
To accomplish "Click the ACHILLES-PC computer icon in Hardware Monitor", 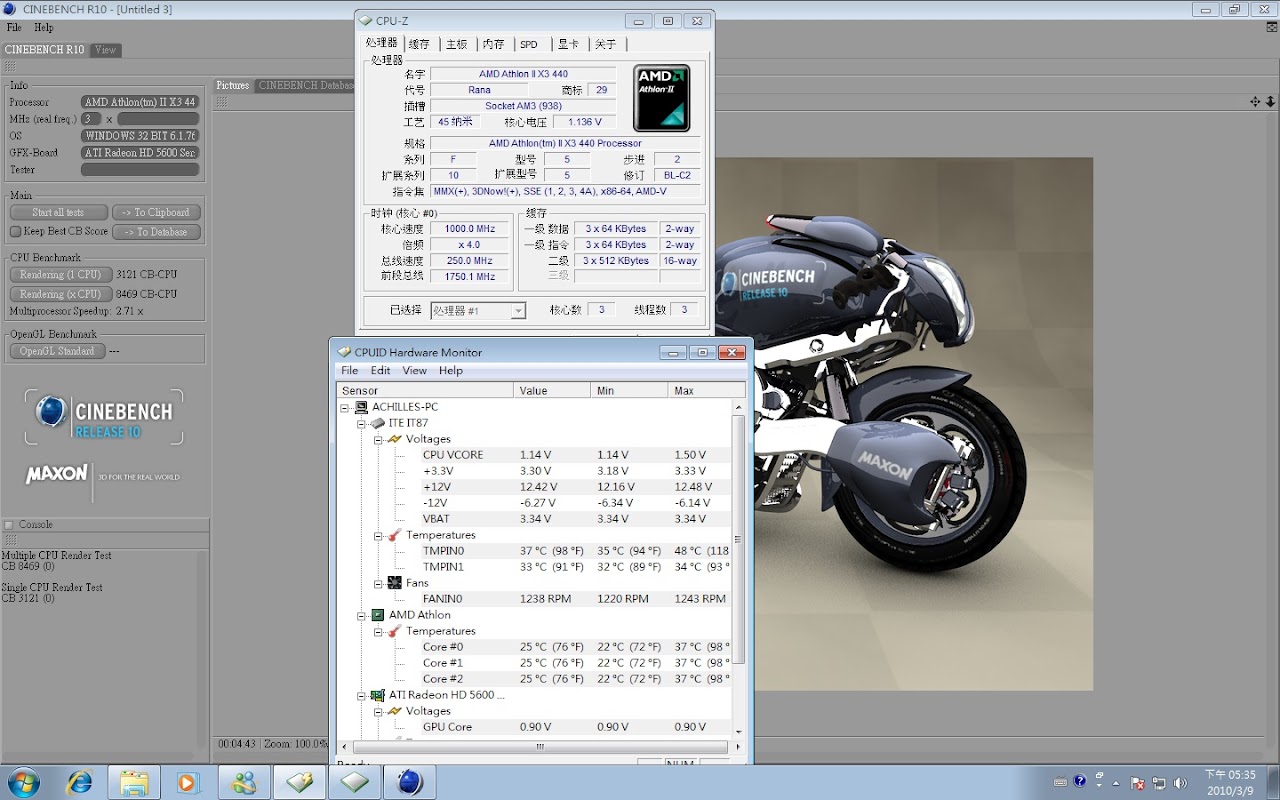I will pyautogui.click(x=361, y=407).
